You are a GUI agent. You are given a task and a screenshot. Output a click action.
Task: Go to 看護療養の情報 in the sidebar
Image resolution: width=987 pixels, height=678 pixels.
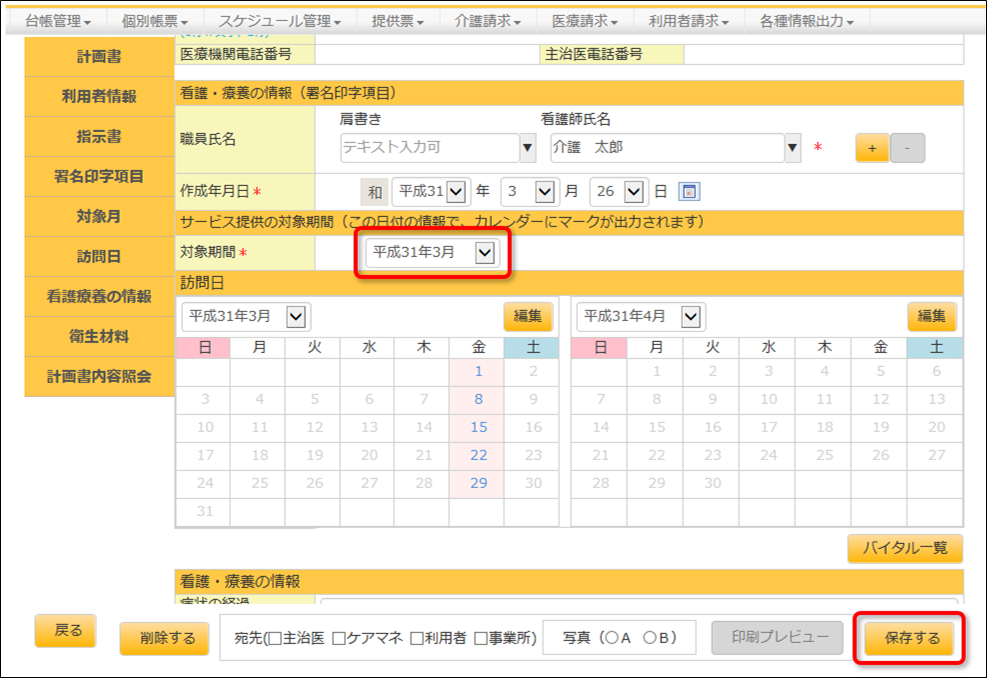click(x=99, y=297)
